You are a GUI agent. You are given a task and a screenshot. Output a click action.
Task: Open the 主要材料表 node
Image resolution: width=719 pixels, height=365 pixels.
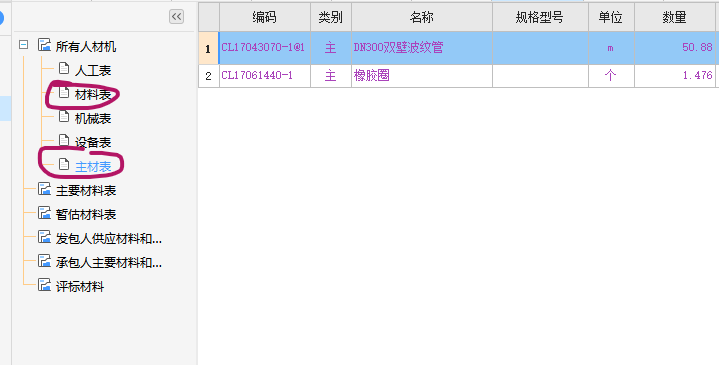[86, 190]
